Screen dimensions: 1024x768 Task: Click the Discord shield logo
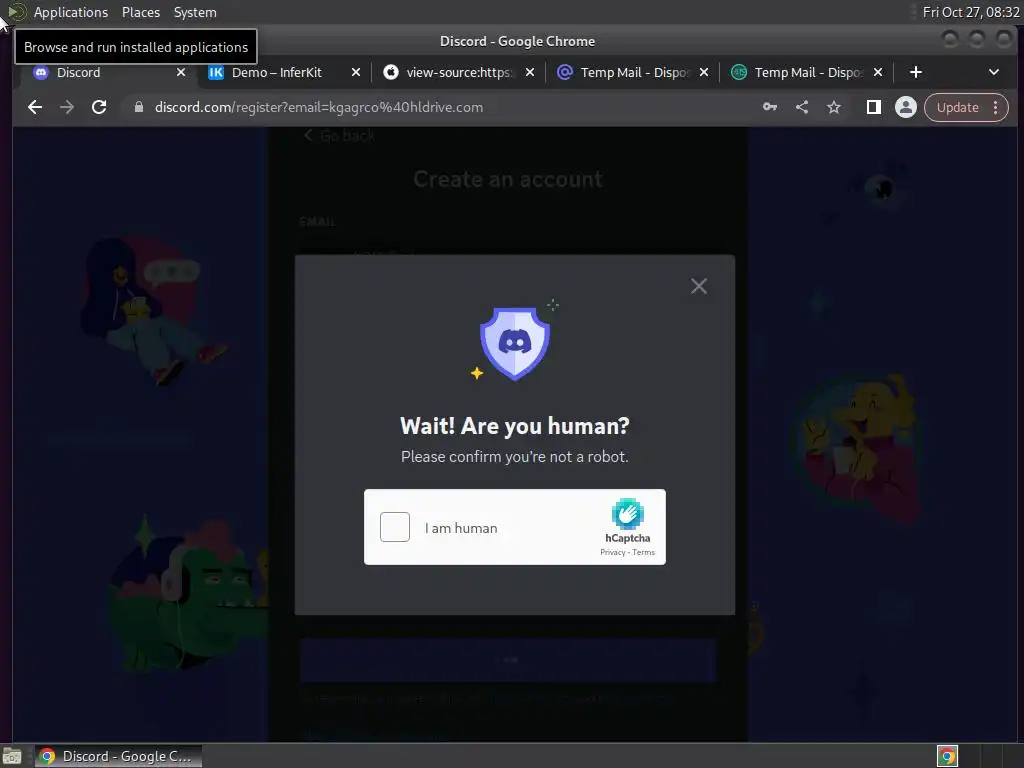[515, 343]
